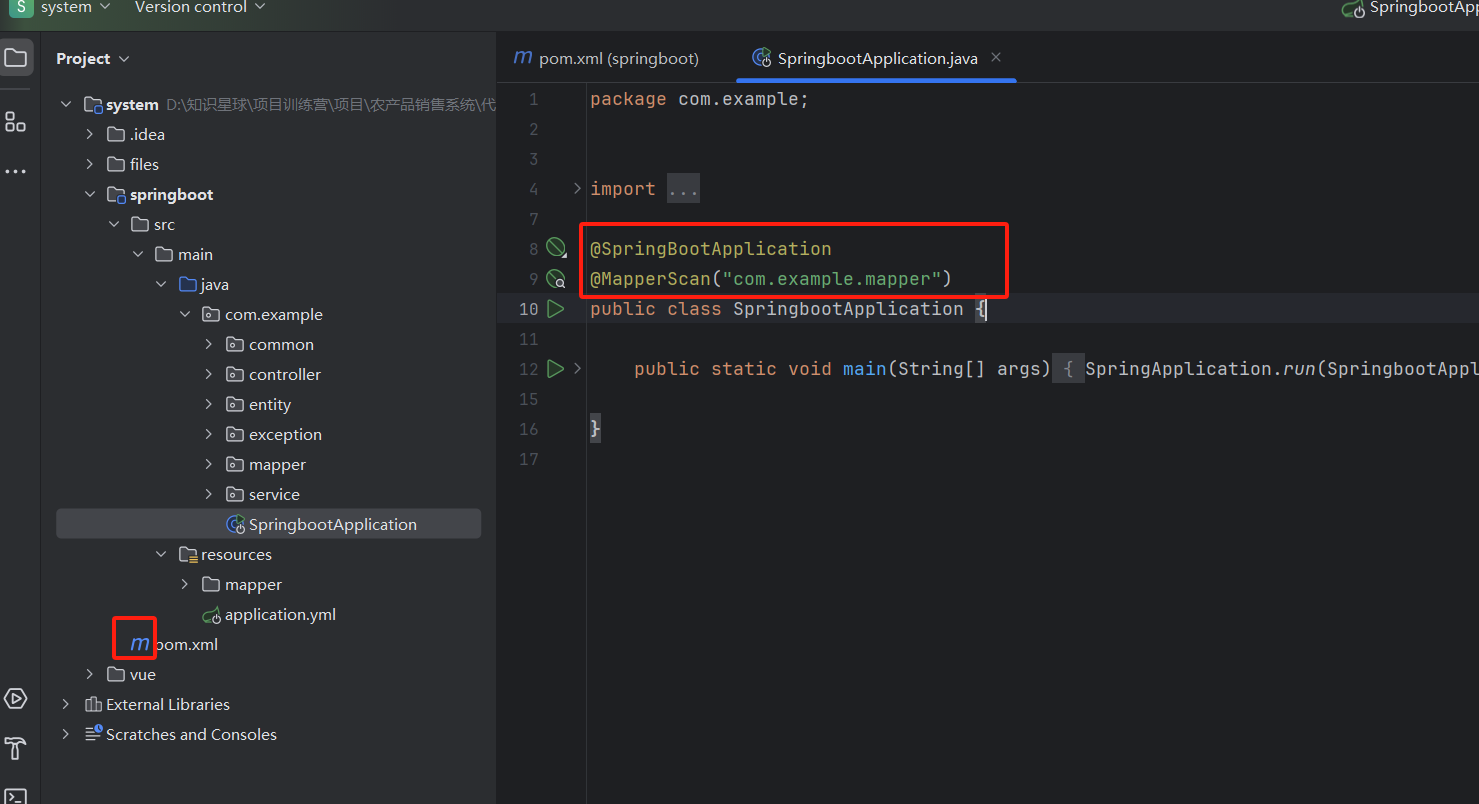Image resolution: width=1479 pixels, height=804 pixels.
Task: Collapse the resources folder
Action: (x=162, y=554)
